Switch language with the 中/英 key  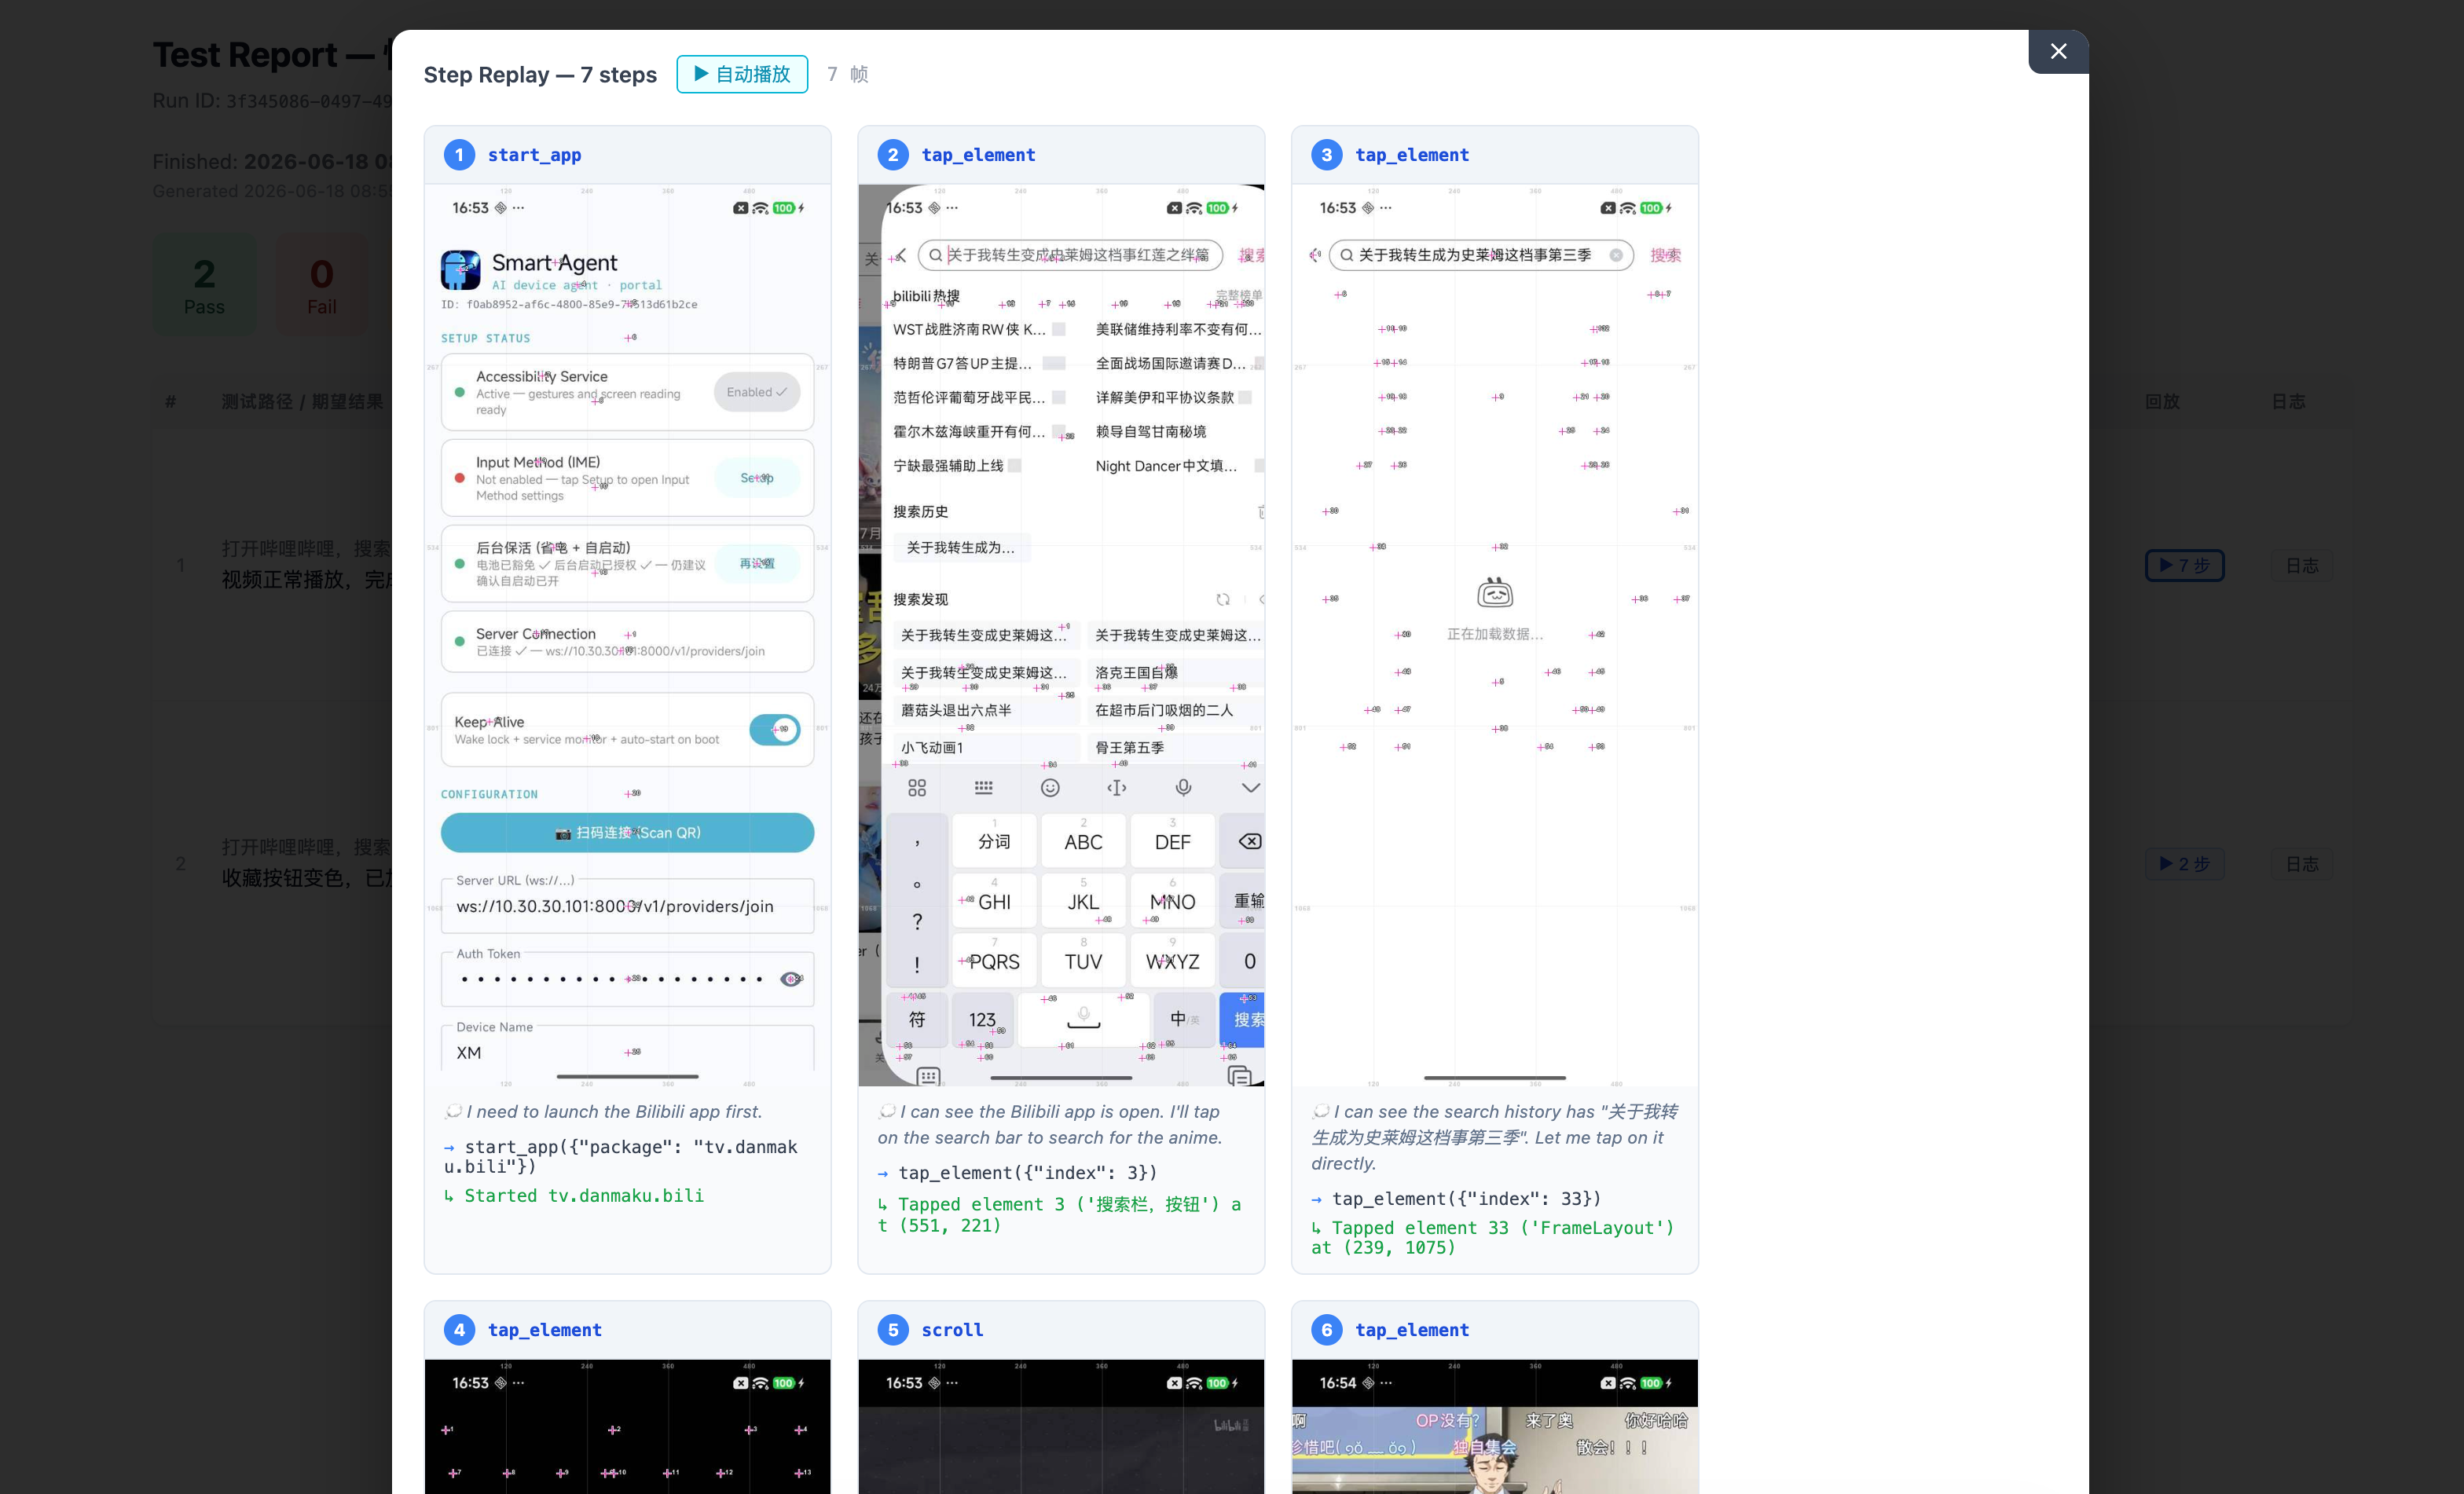1184,1020
